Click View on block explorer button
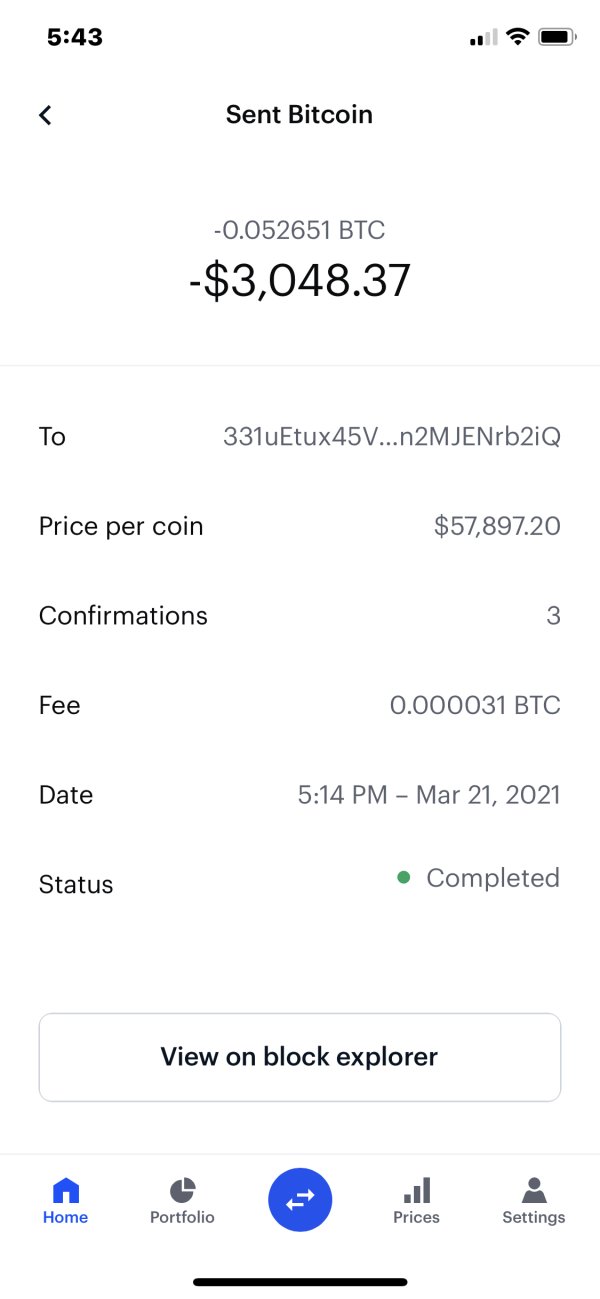600x1299 pixels. (x=300, y=1057)
